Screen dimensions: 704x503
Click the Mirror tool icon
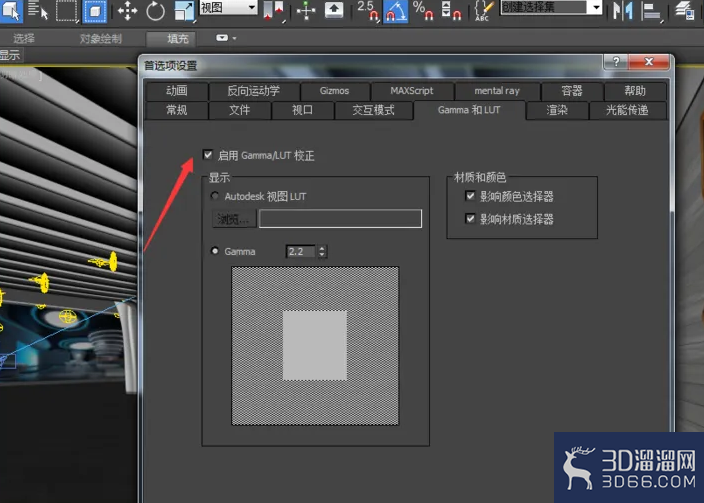(x=623, y=10)
